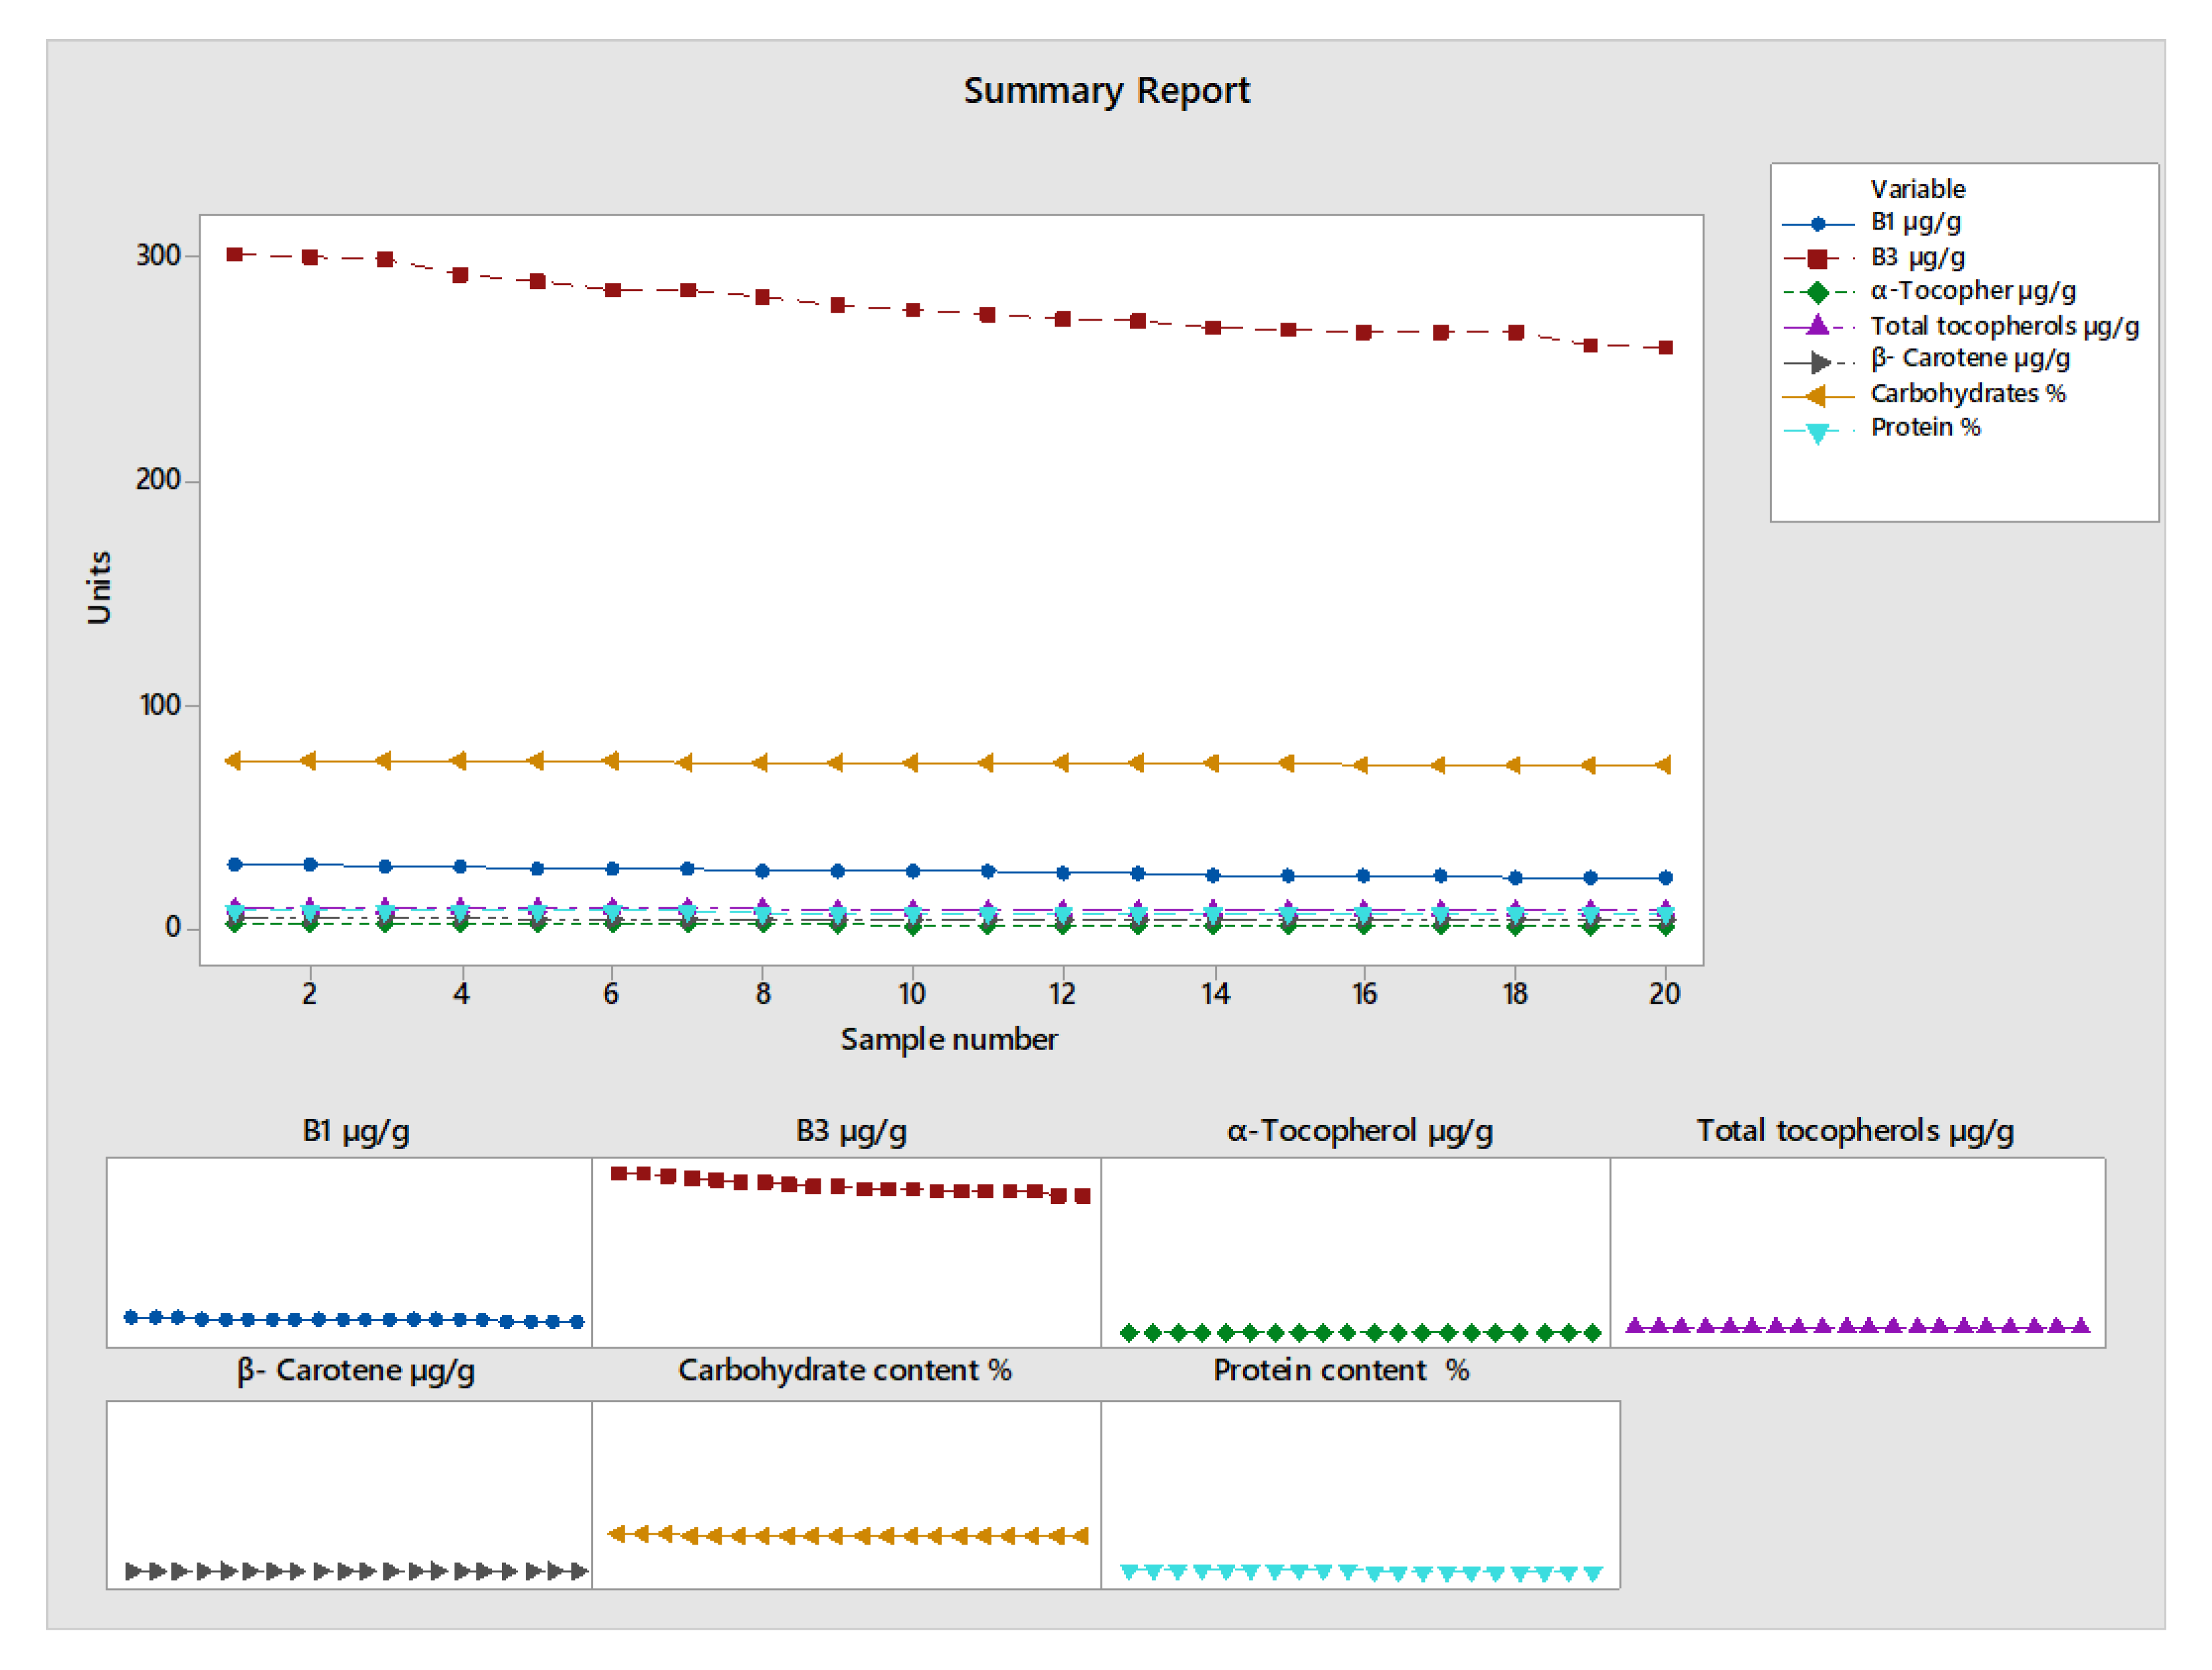
Task: Select the B3 µg/g small multiple panel
Action: pos(846,1252)
